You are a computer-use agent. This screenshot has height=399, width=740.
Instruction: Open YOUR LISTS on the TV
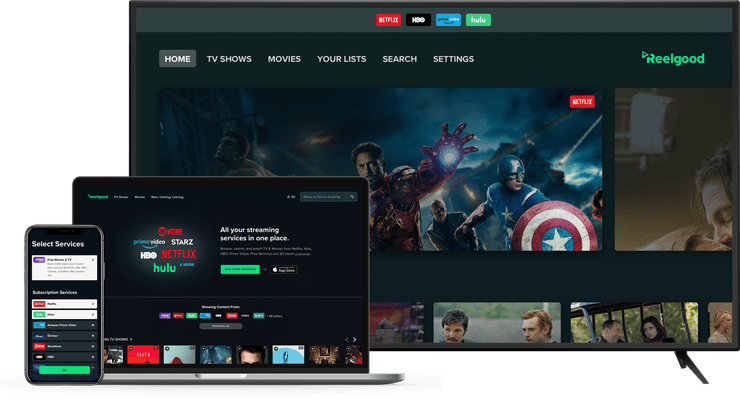coord(342,59)
